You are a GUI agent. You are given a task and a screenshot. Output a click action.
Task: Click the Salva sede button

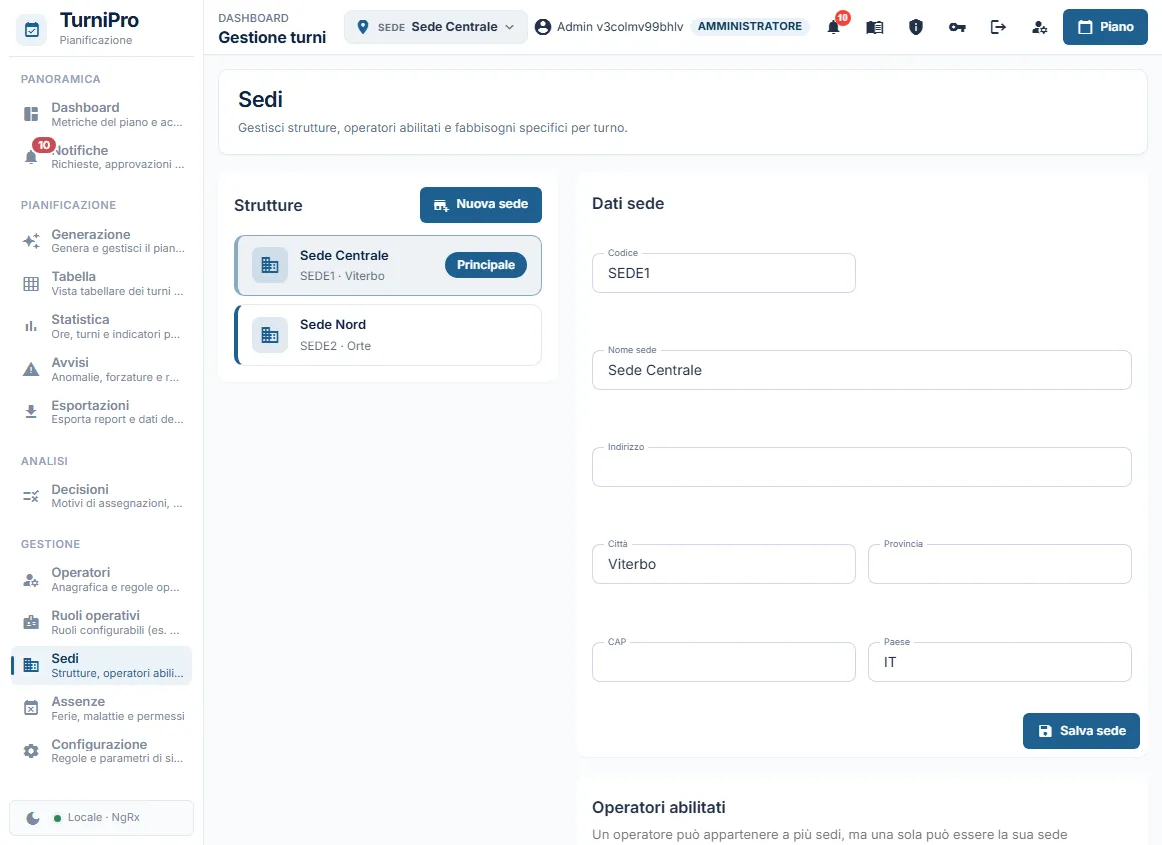point(1081,731)
